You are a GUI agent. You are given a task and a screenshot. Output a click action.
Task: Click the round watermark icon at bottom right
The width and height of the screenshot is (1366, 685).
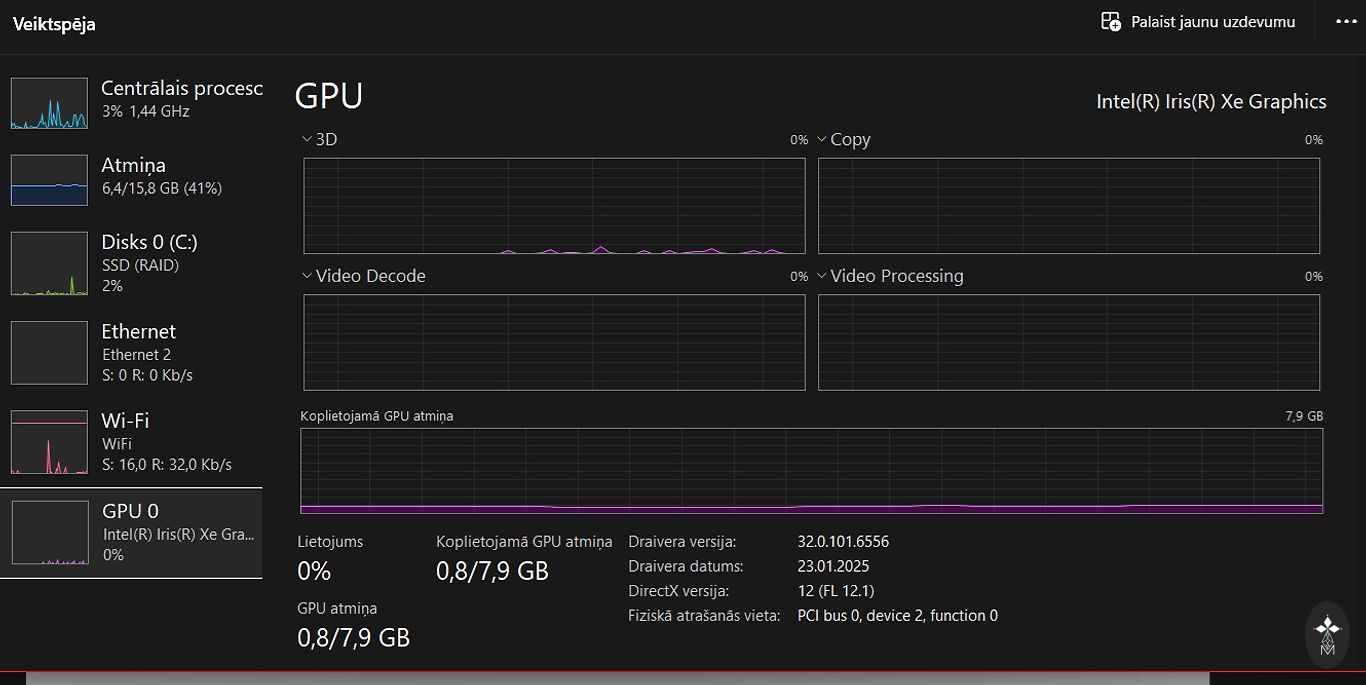(1327, 635)
